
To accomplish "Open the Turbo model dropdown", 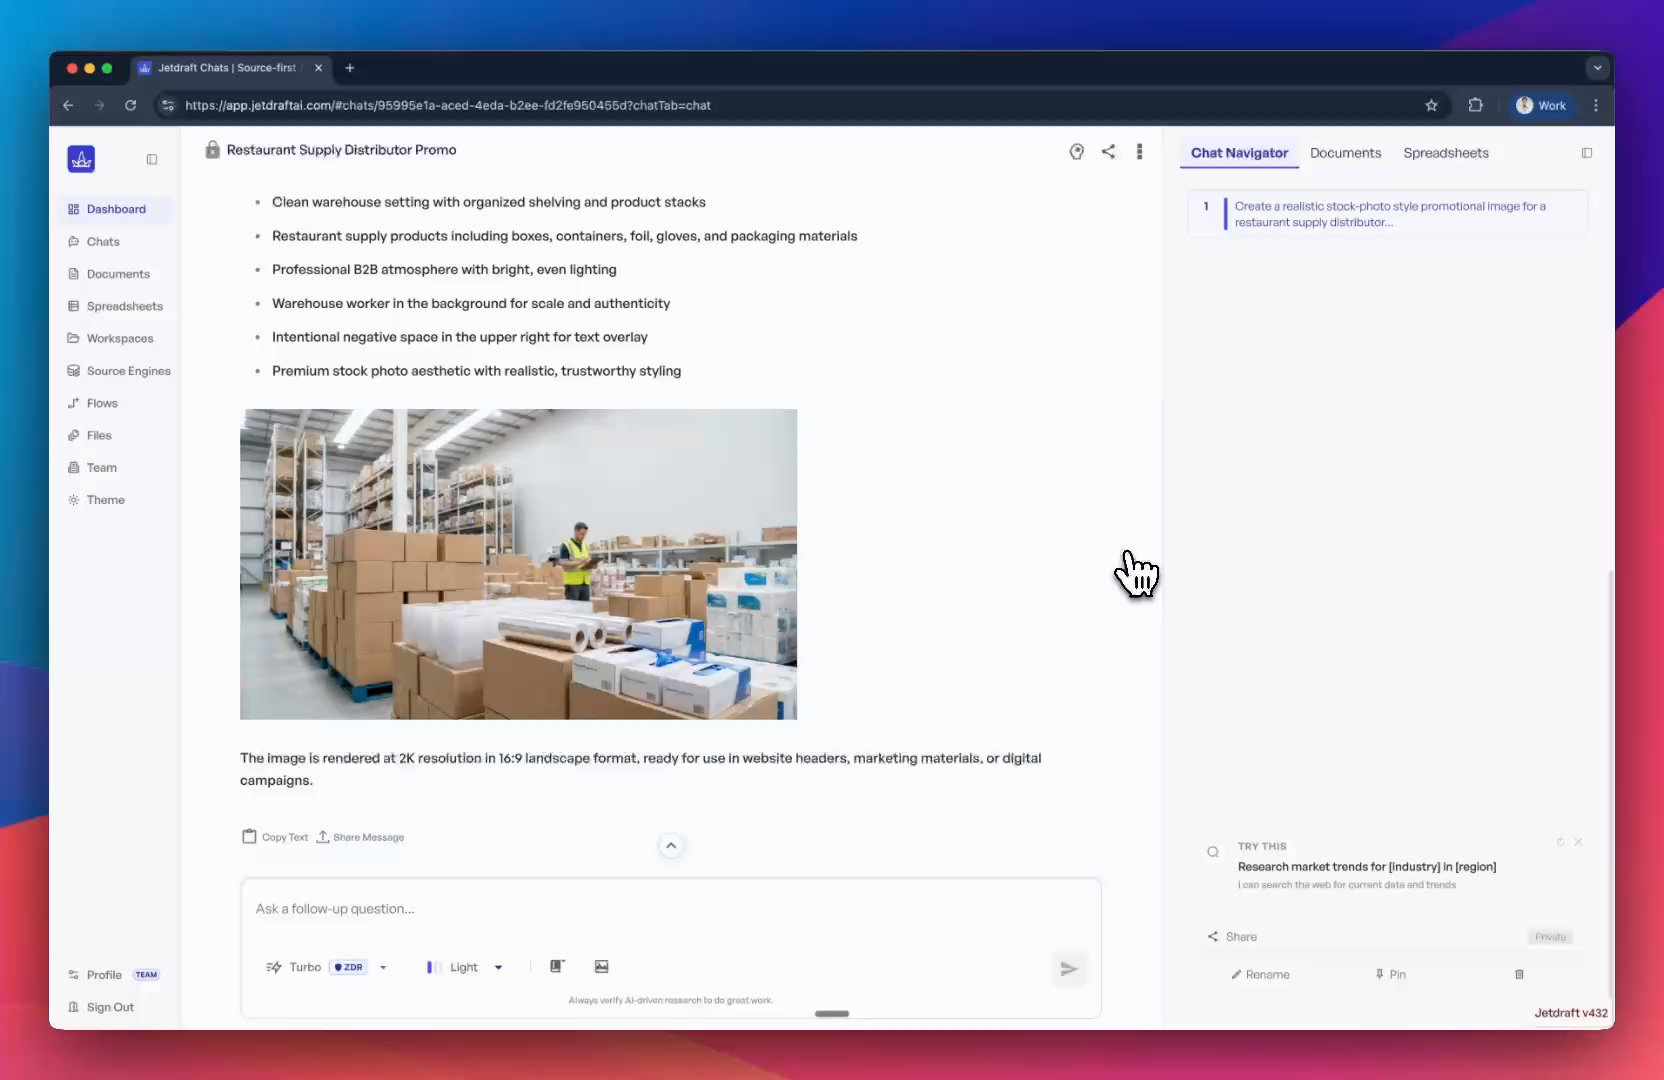I will click(x=383, y=968).
